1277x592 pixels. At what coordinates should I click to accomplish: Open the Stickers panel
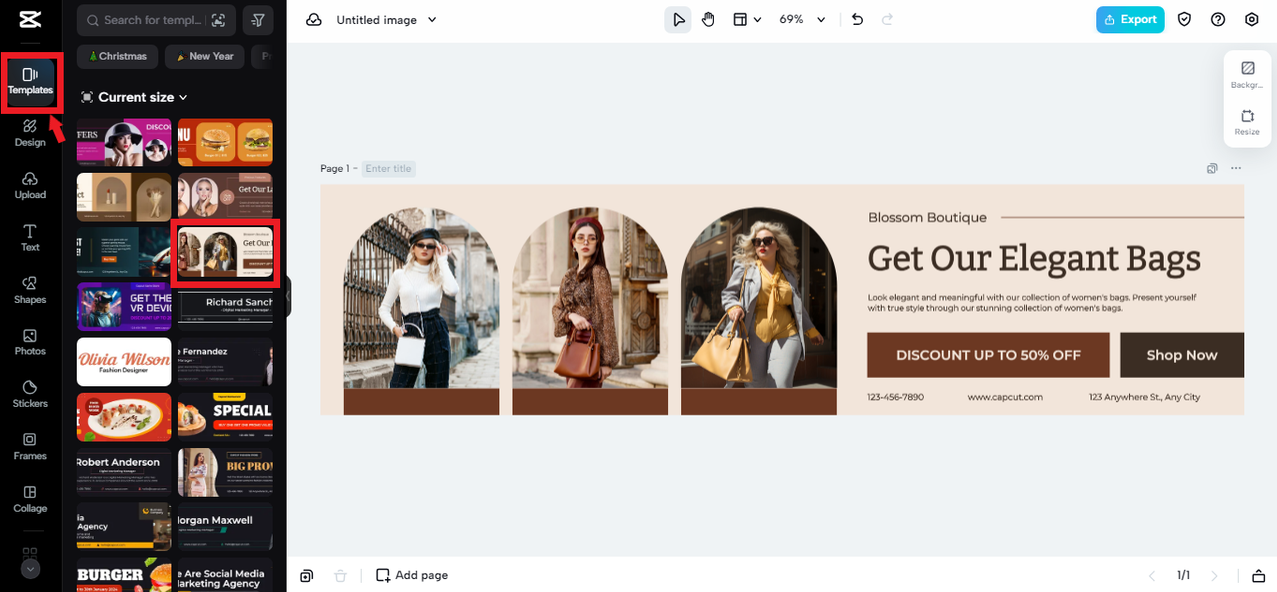30,395
